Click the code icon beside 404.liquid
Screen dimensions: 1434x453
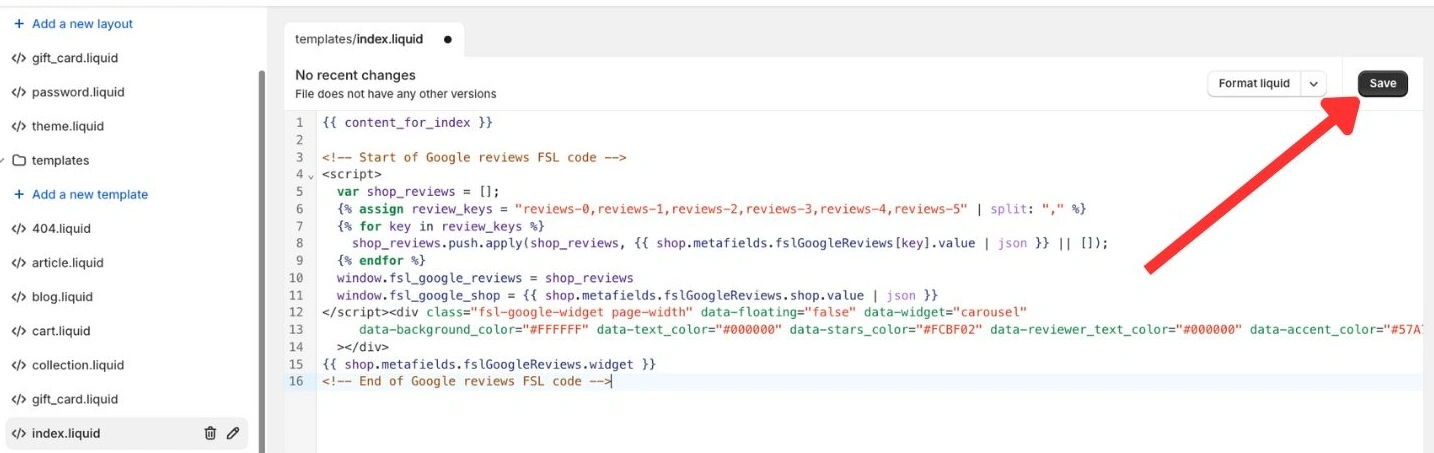(19, 229)
